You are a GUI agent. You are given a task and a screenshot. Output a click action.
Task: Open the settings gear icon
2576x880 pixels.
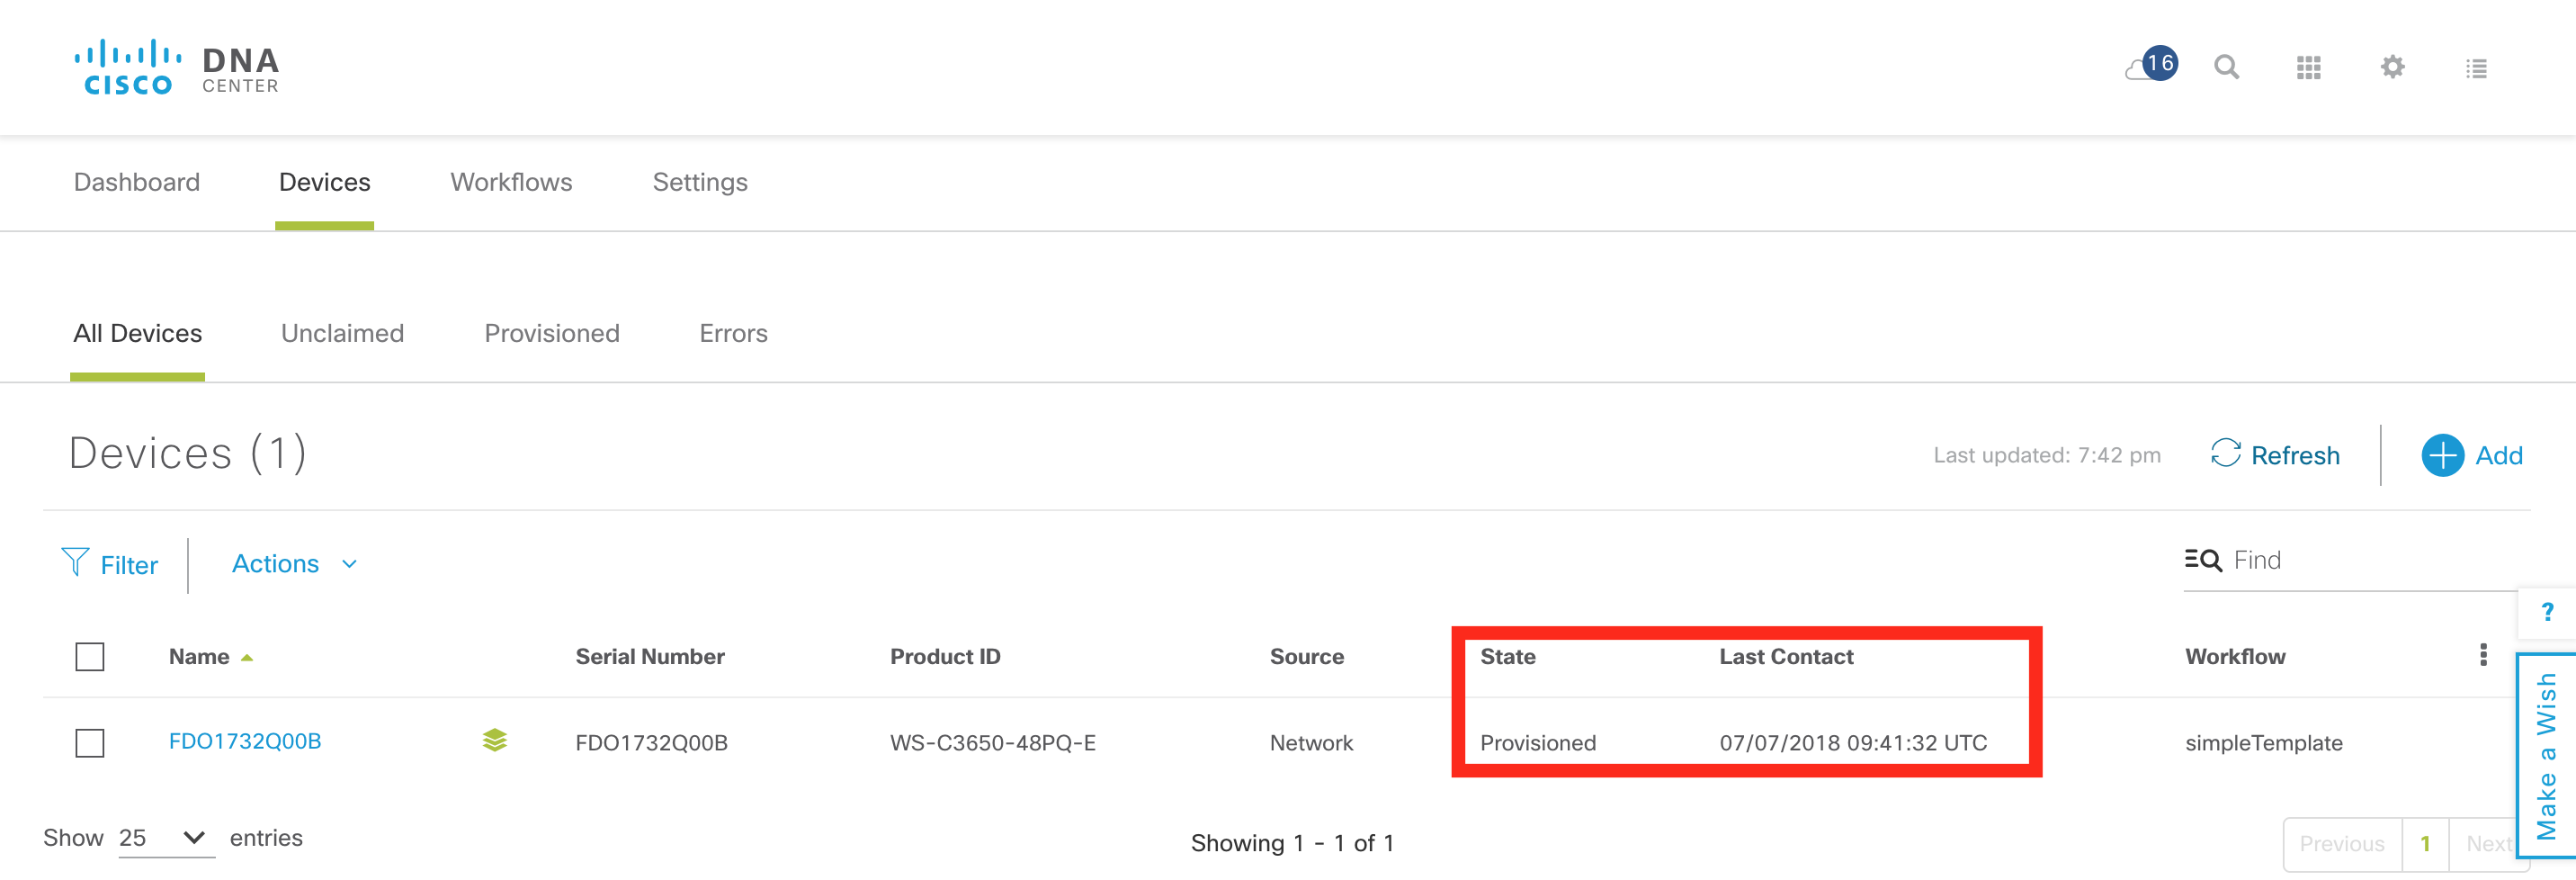point(2392,67)
